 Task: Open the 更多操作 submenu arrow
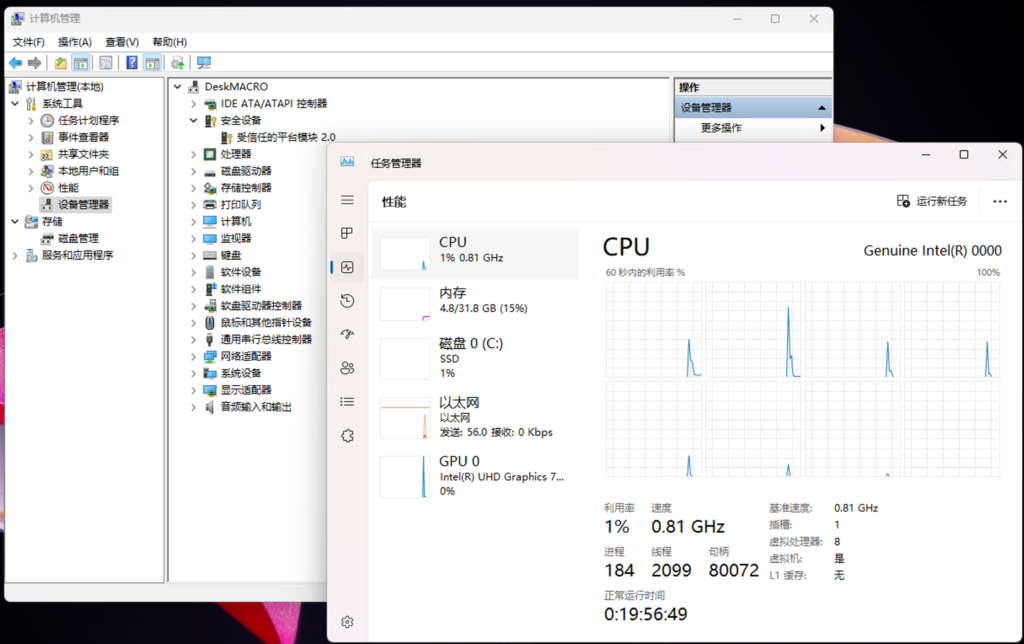click(x=822, y=128)
